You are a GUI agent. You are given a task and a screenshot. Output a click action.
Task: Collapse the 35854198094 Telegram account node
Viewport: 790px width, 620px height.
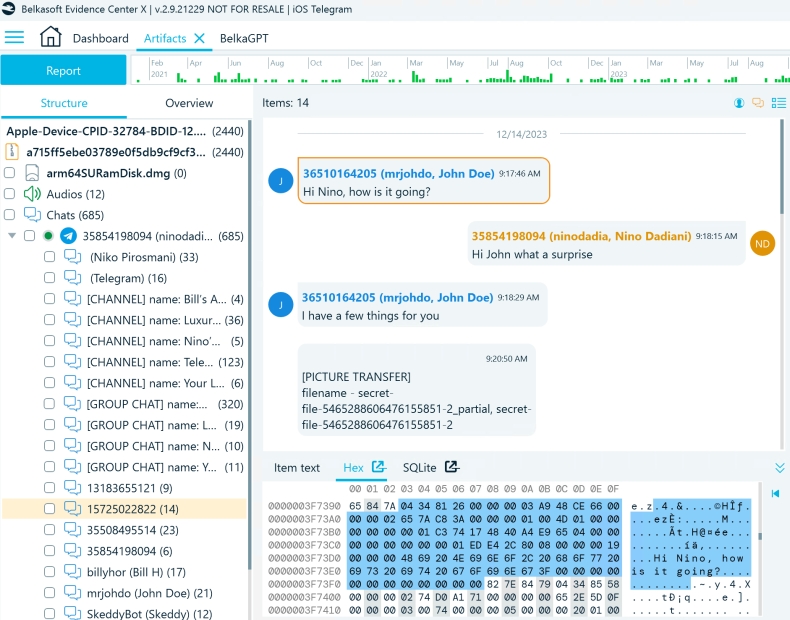coord(12,236)
